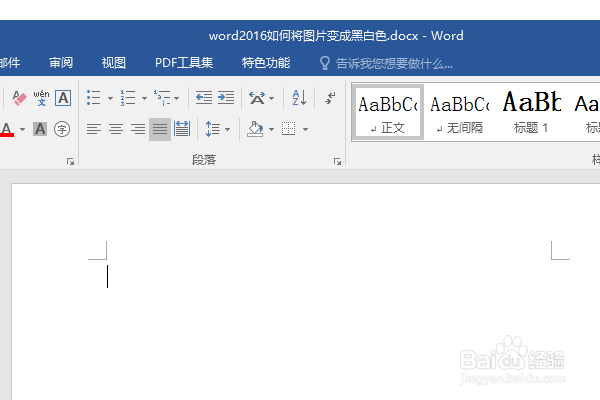Open the shading color dropdown arrow
Viewport: 600px width, 400px height.
pos(271,129)
